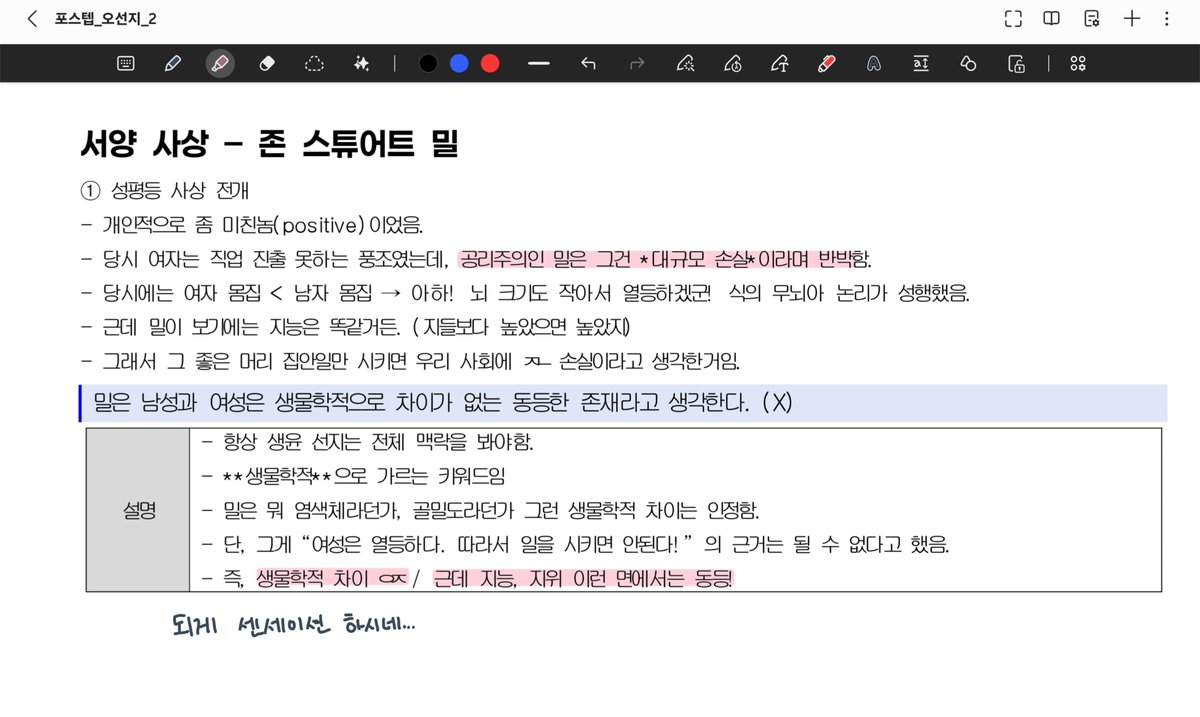Enter full screen view mode
1200x717 pixels.
(x=1013, y=19)
